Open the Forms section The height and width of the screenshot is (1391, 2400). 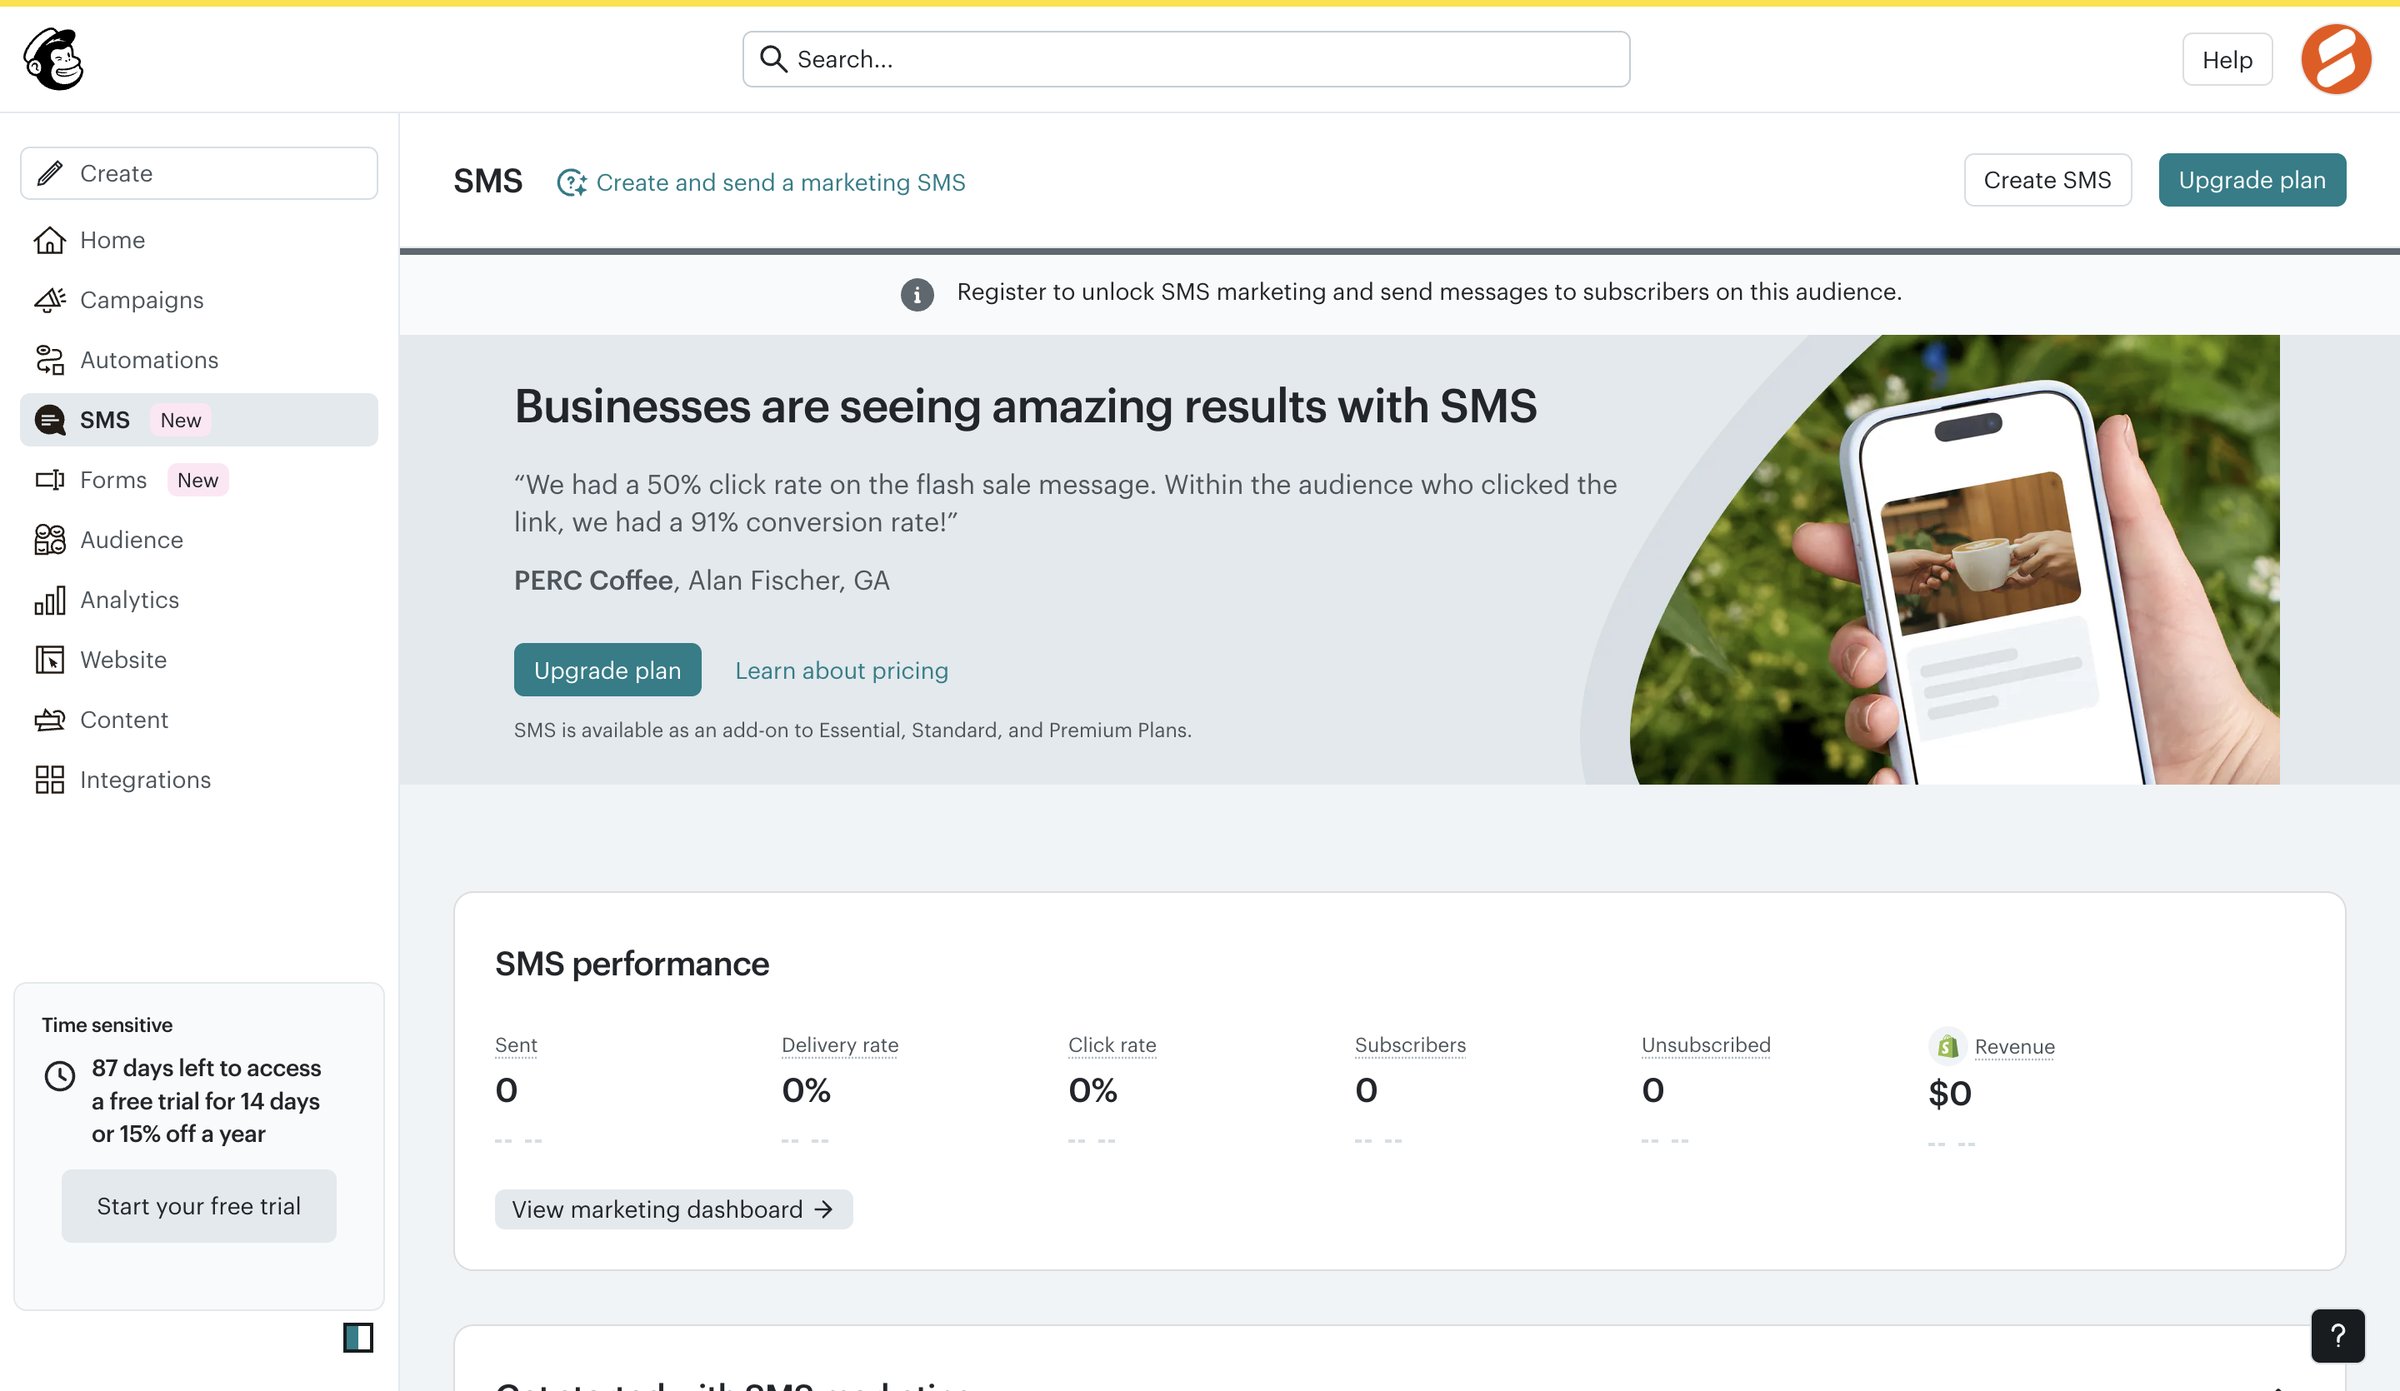coord(199,480)
